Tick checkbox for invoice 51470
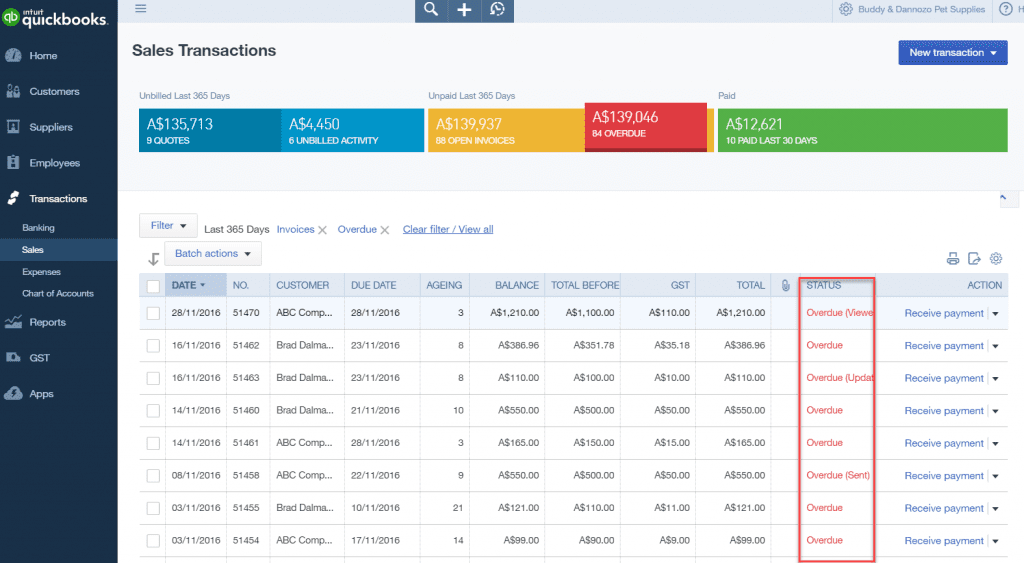The width and height of the screenshot is (1024, 563). coord(153,313)
